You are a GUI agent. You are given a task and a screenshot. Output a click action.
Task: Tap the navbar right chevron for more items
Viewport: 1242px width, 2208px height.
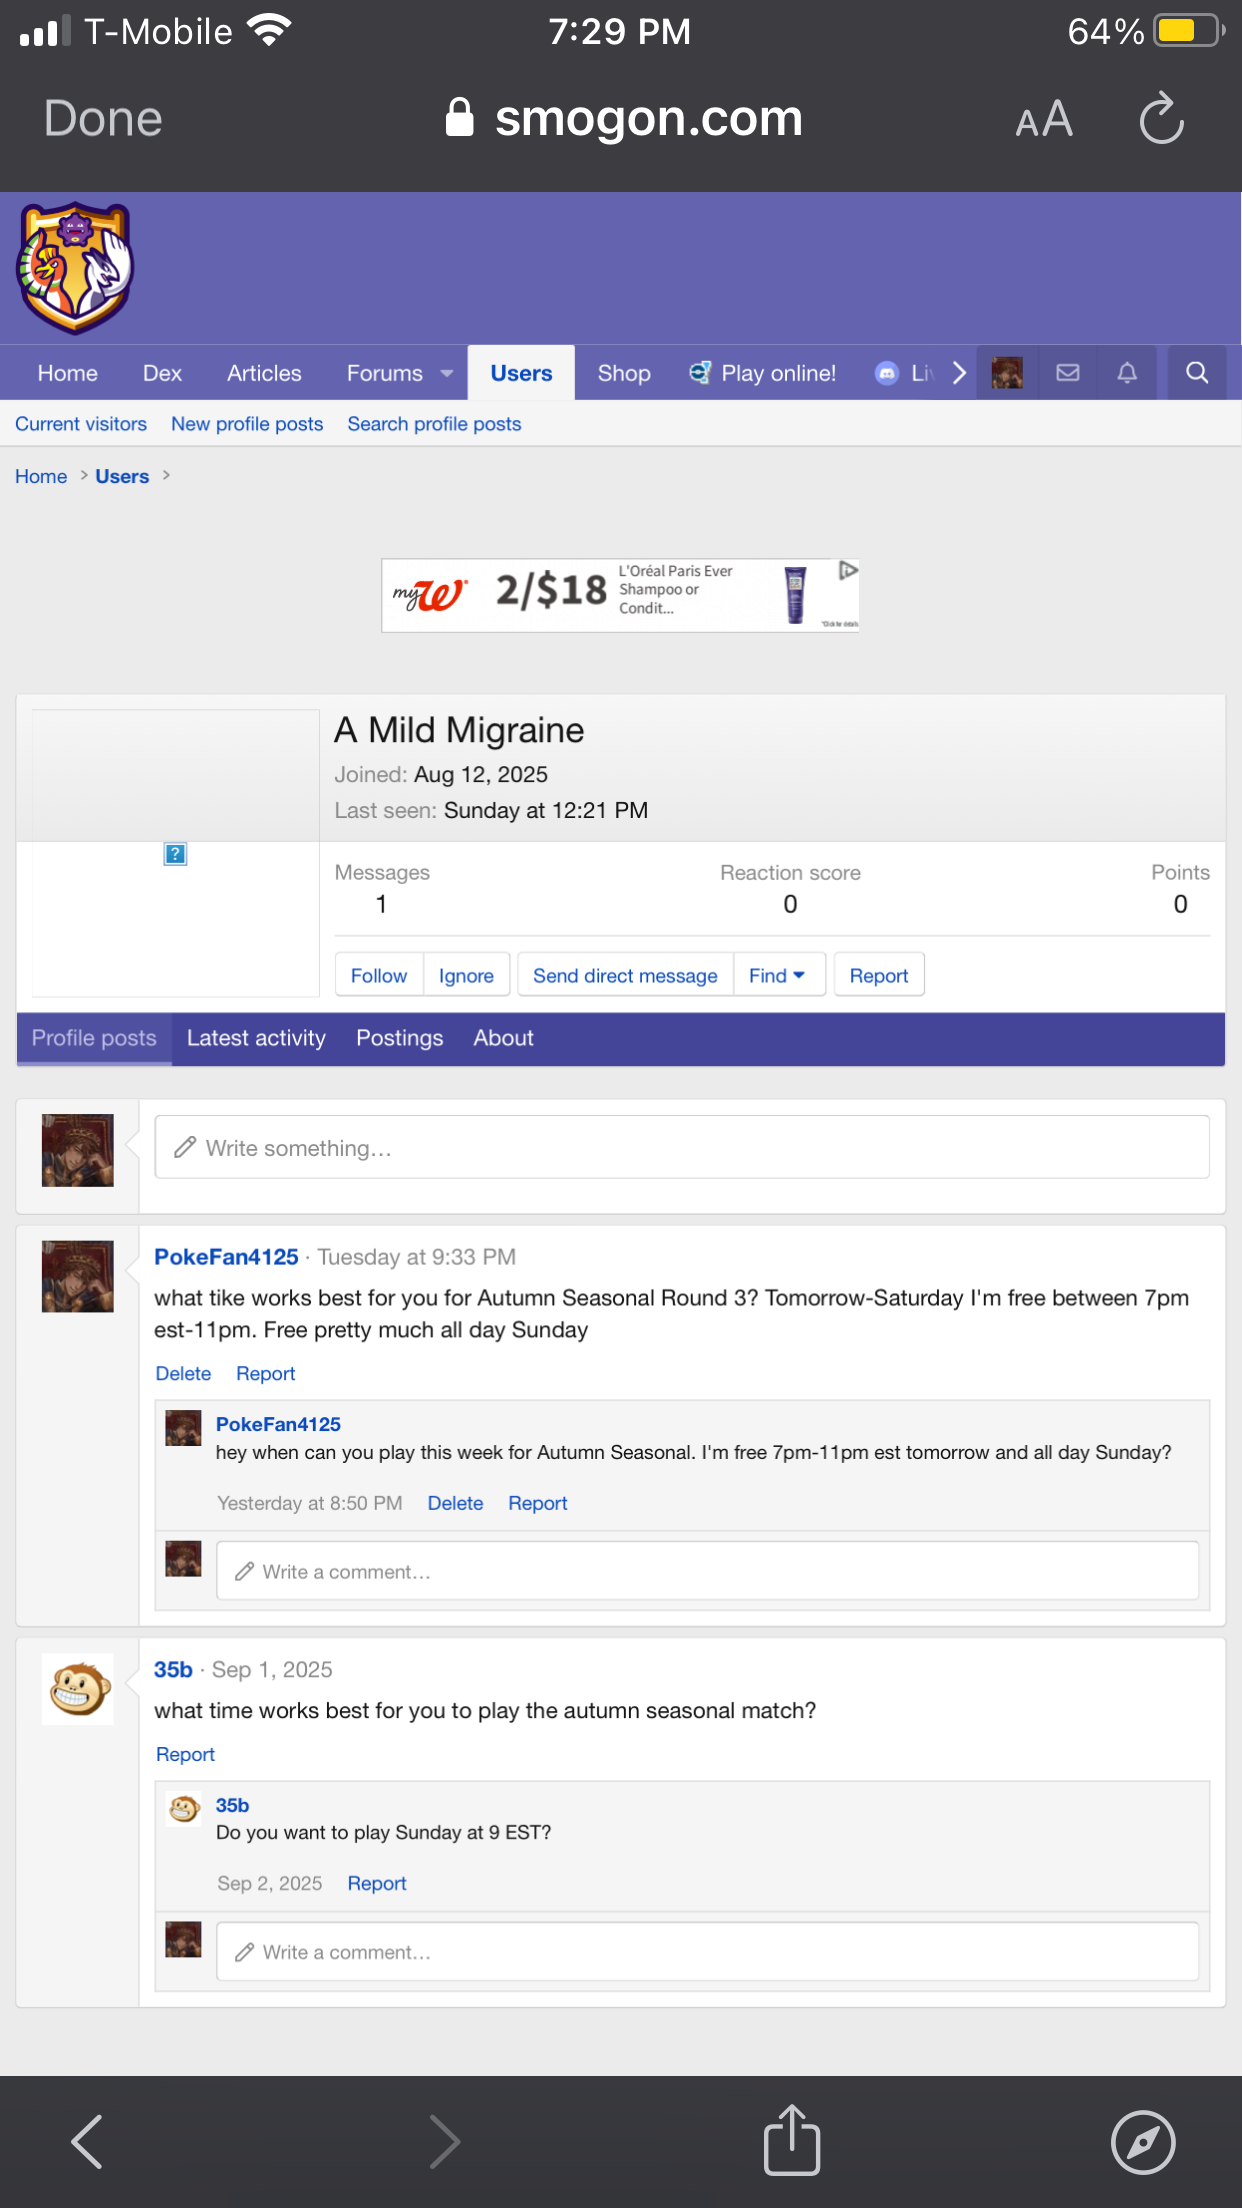coord(959,373)
